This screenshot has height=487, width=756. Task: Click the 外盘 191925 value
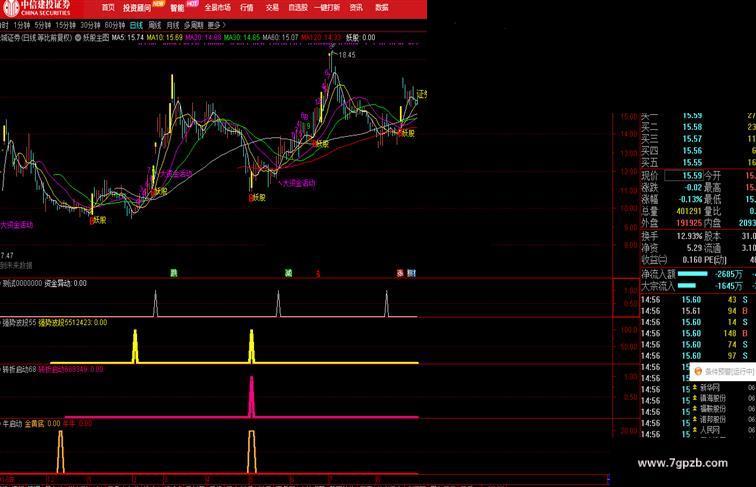(689, 223)
